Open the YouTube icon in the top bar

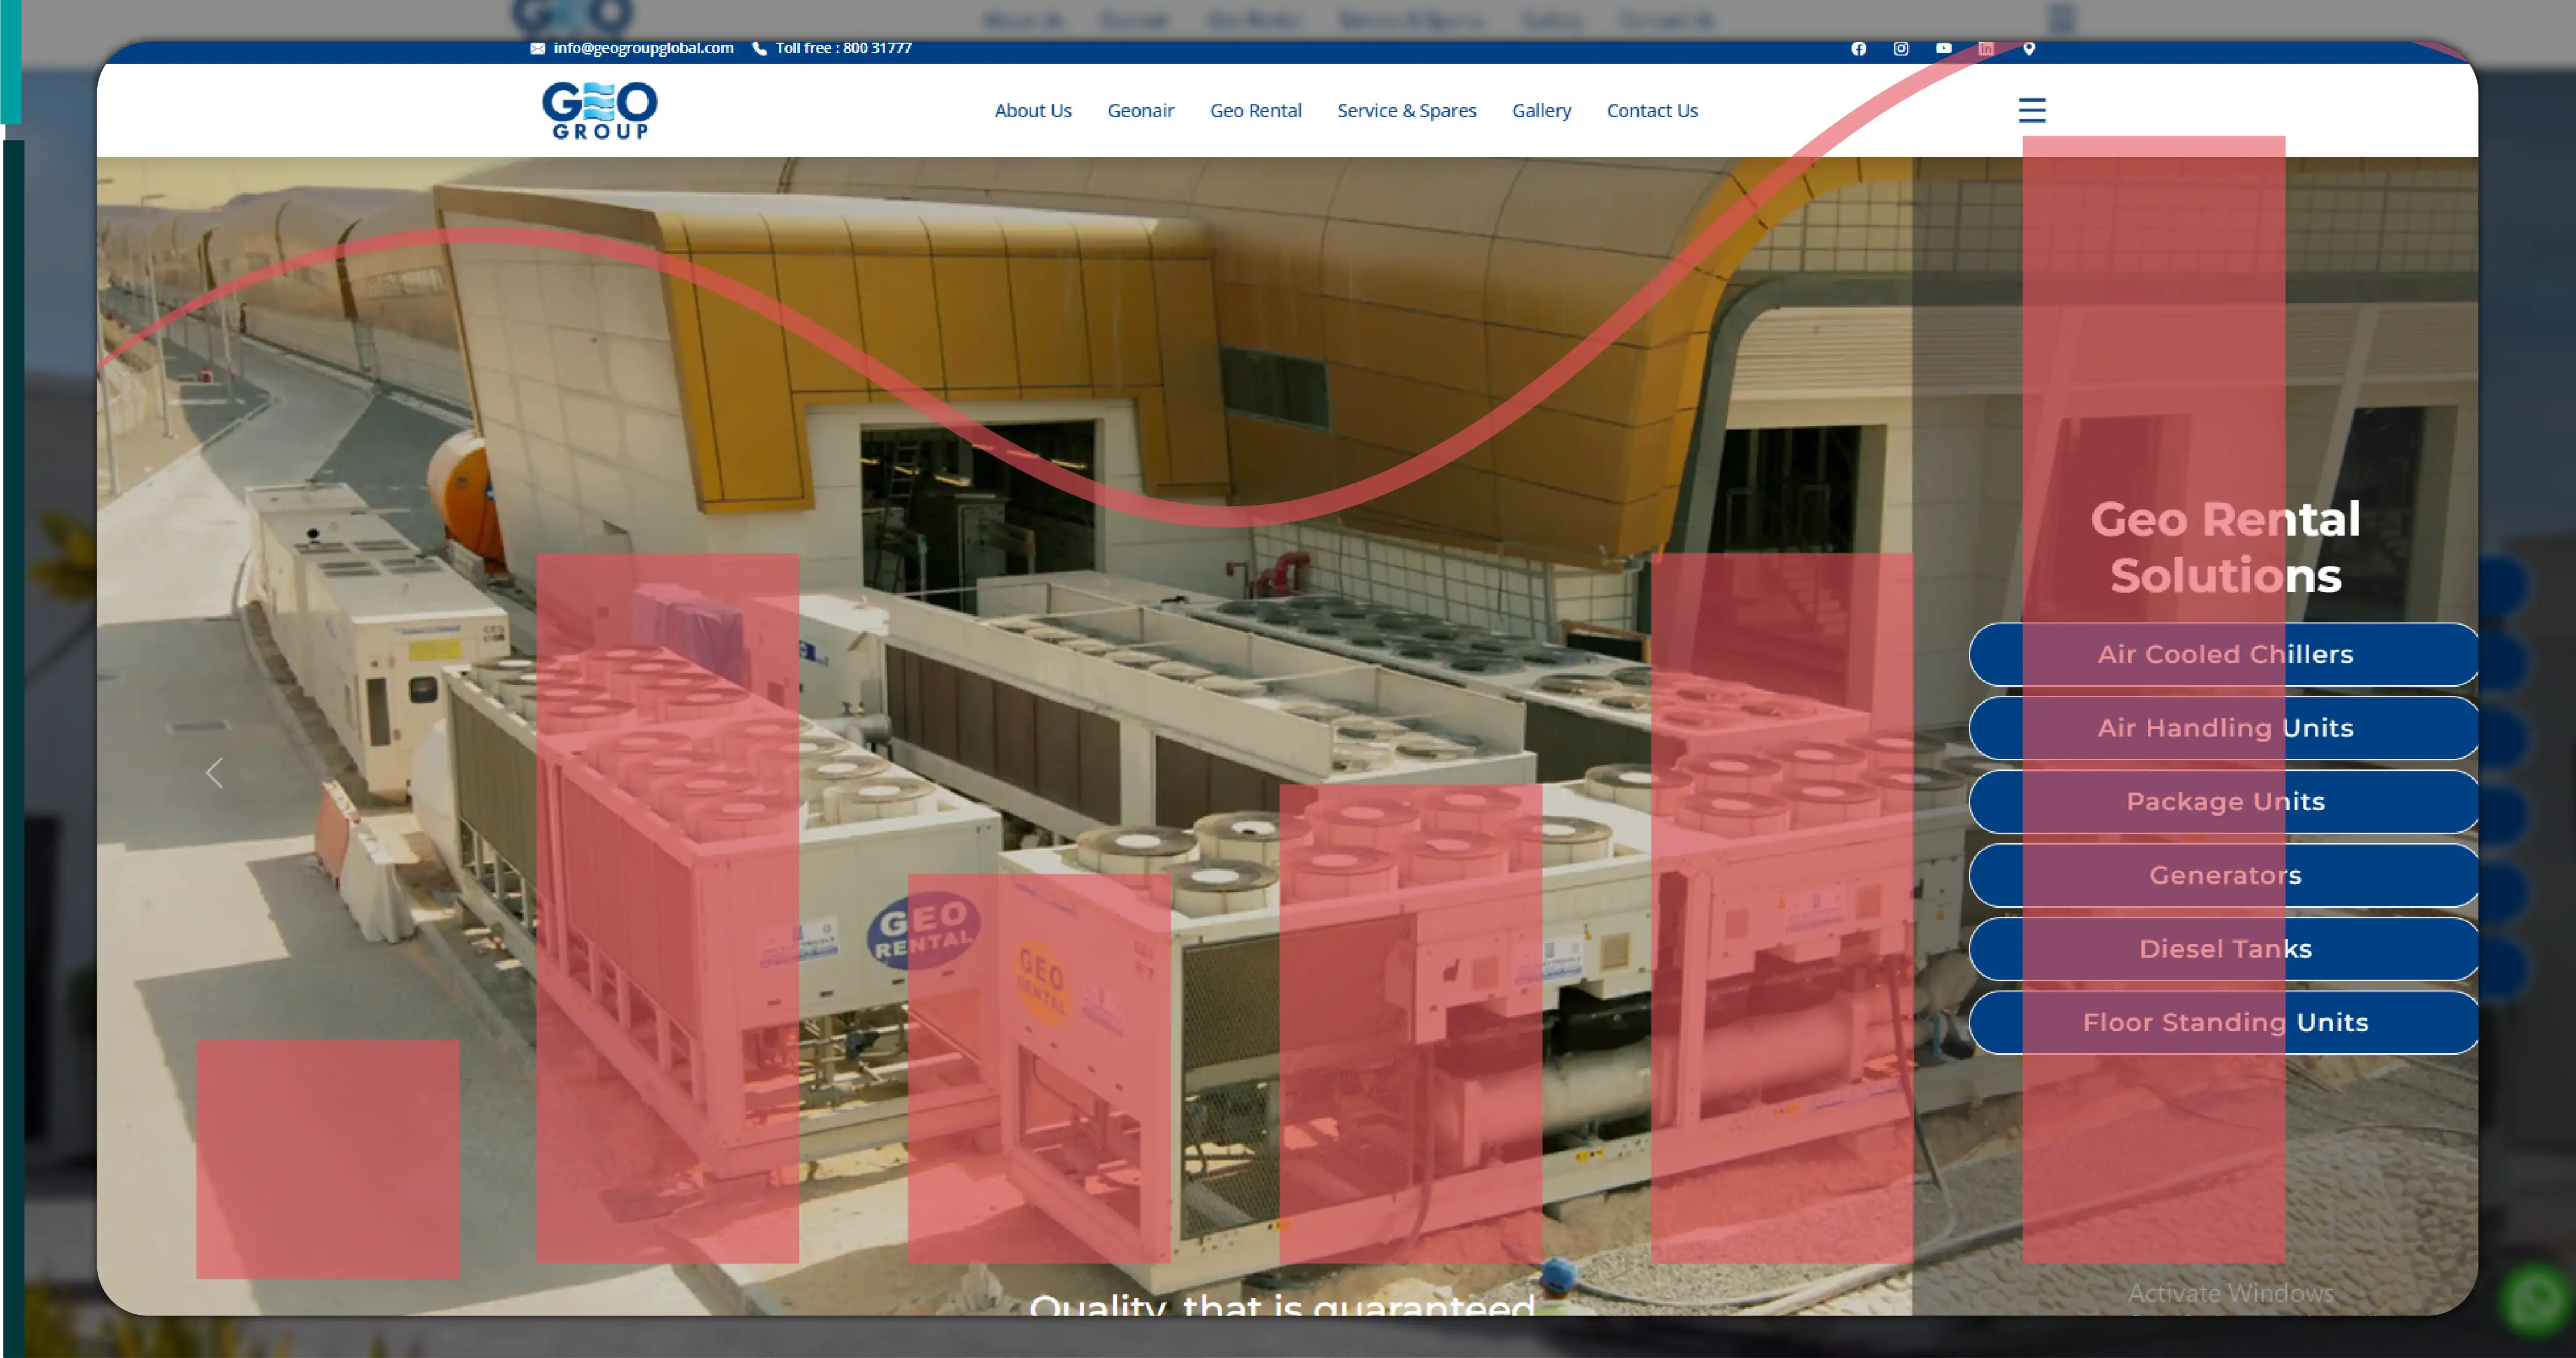pyautogui.click(x=1943, y=48)
